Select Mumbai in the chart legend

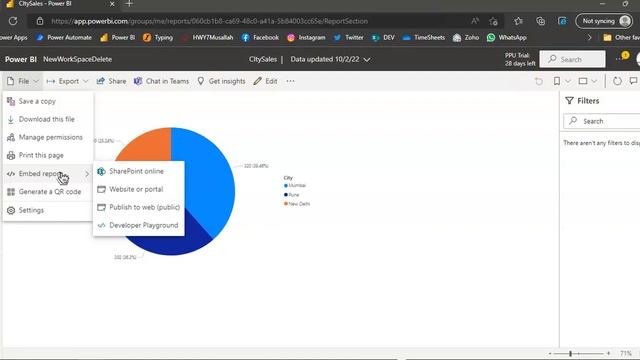295,185
